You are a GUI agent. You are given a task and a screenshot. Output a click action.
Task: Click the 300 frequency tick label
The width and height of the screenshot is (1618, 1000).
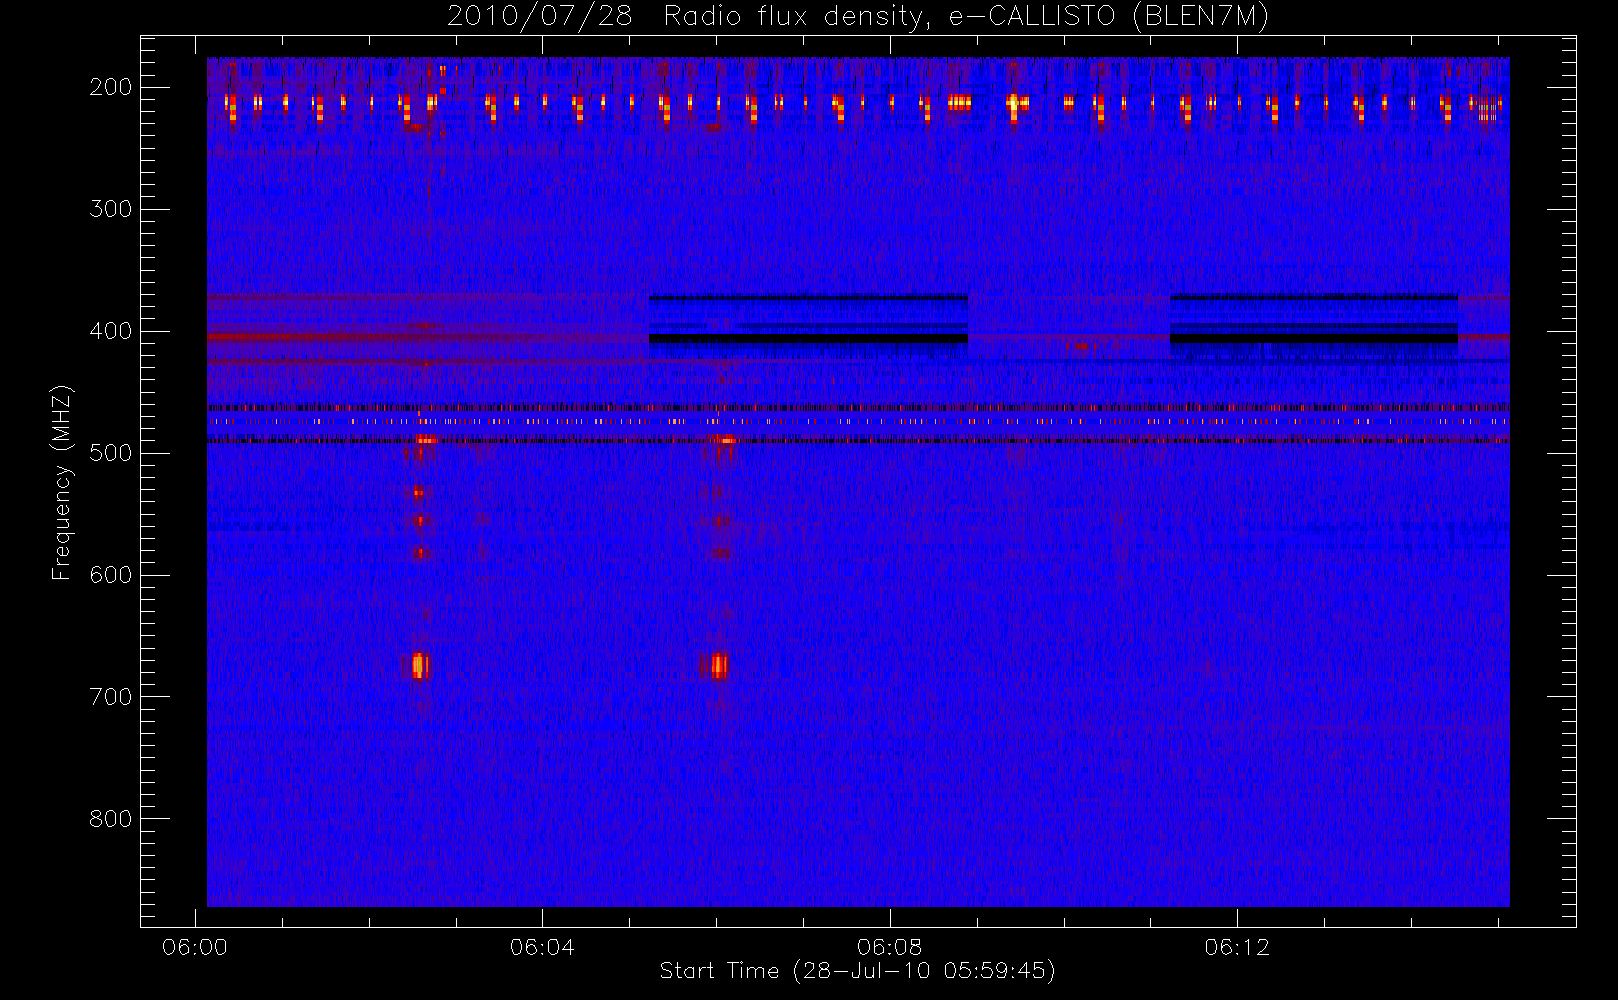(111, 209)
